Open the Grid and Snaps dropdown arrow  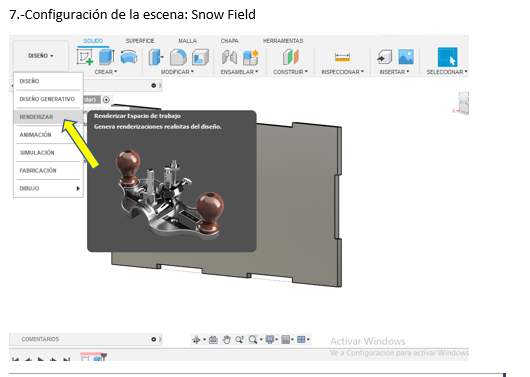[292, 340]
